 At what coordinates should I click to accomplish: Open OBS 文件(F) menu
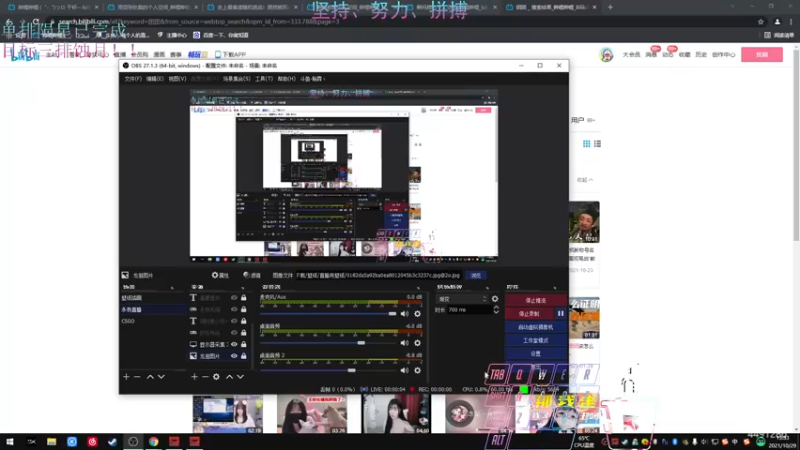[x=133, y=79]
